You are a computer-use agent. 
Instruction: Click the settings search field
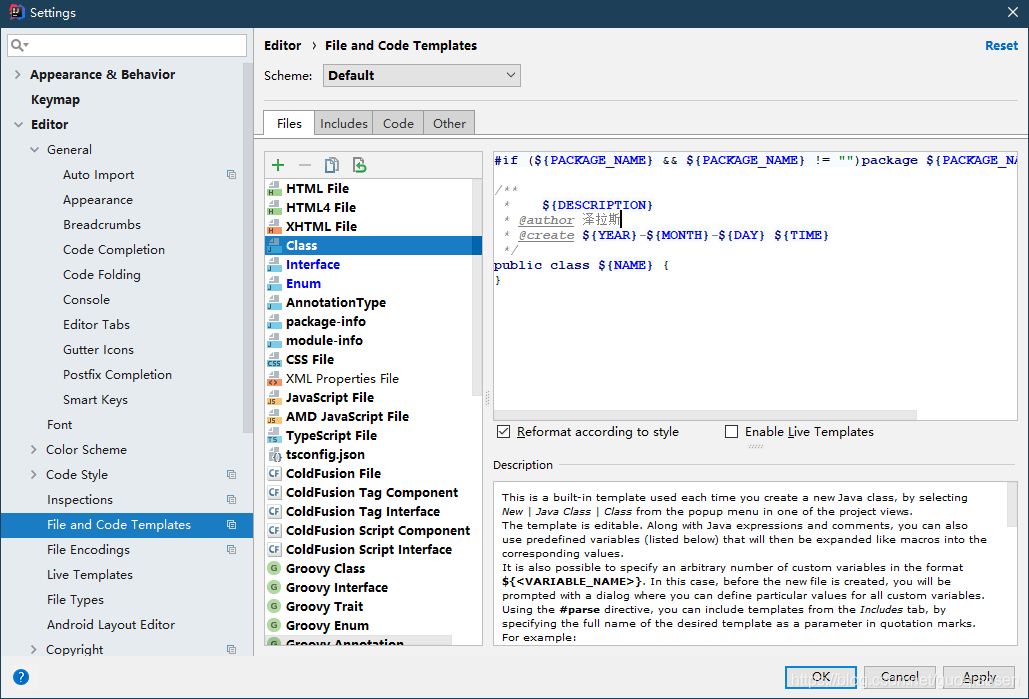tap(127, 45)
